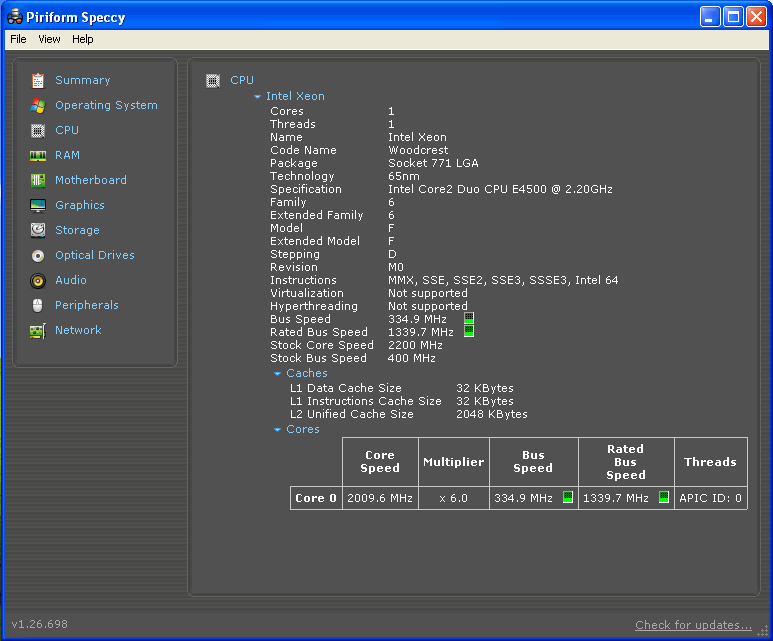Open the Operating System section
The width and height of the screenshot is (773, 641).
click(x=106, y=106)
